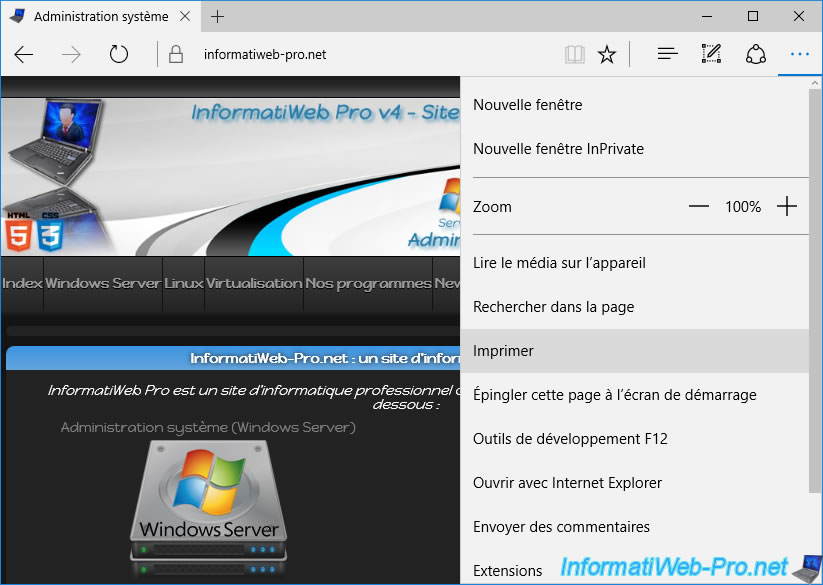Select the Administration système tab
Image resolution: width=823 pixels, height=585 pixels.
pos(101,16)
